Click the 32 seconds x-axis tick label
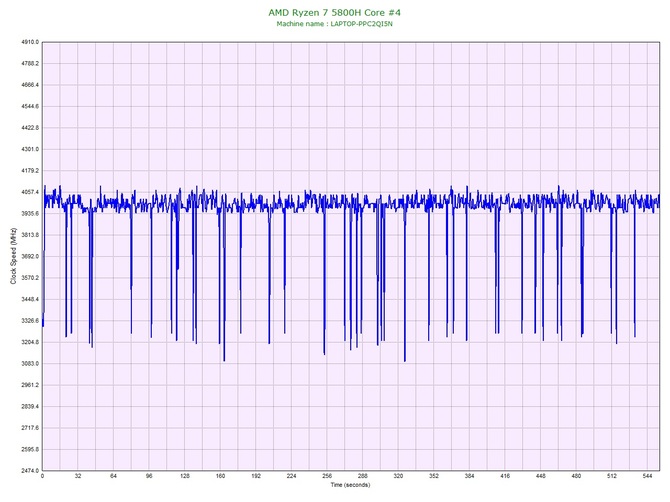This screenshot has height=502, width=670. [78, 476]
